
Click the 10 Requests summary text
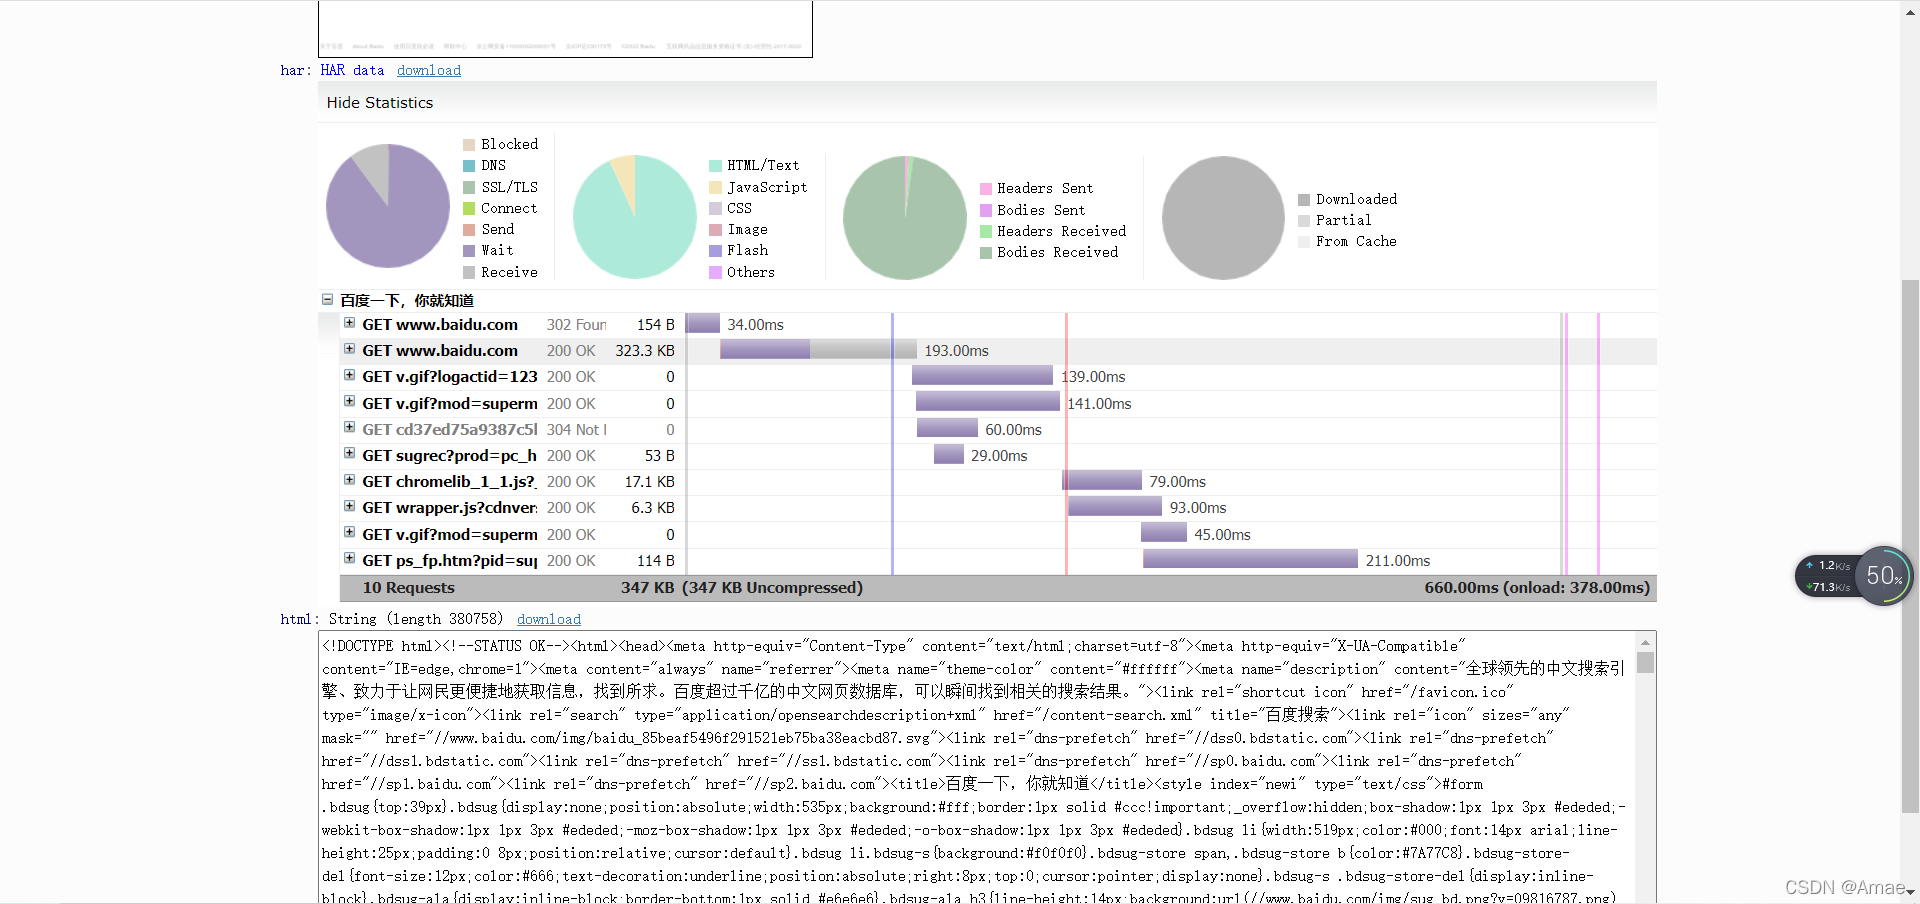[x=408, y=587]
